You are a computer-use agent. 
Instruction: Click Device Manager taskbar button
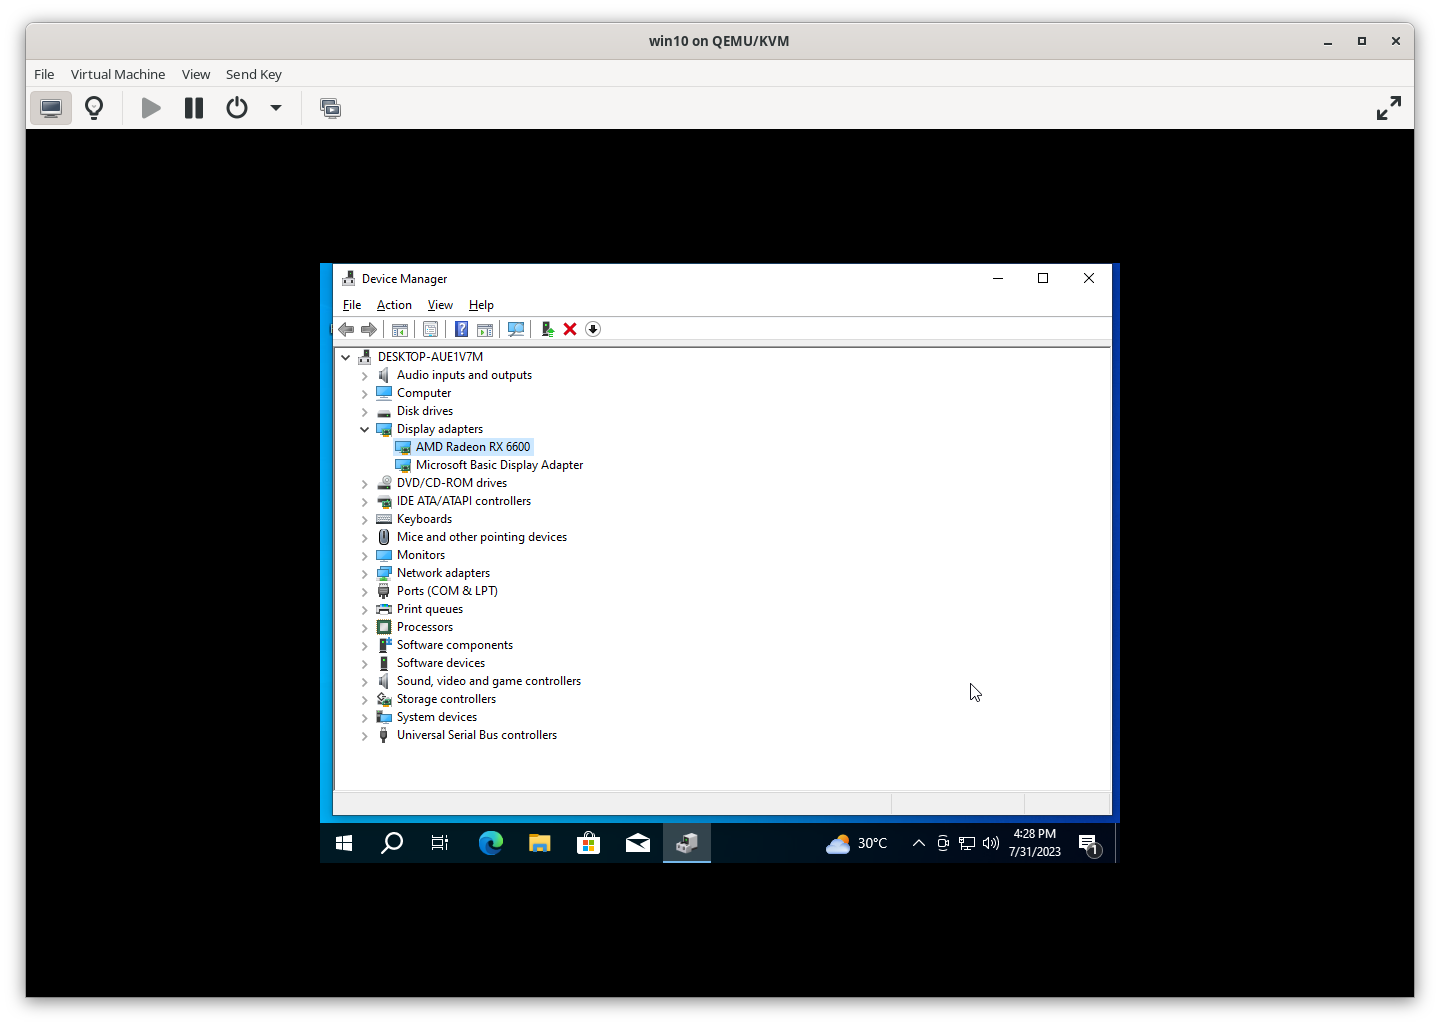687,843
